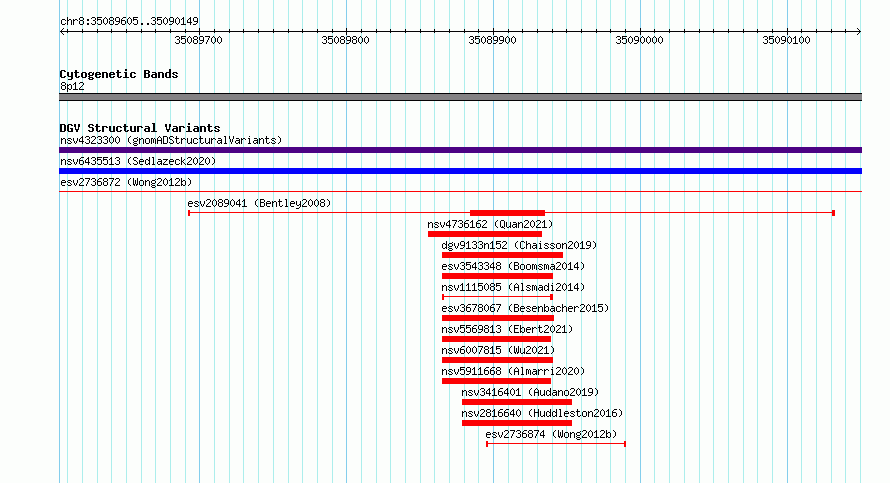Select the blue nsv6435513 variant bar
Image resolution: width=890 pixels, height=483 pixels.
point(460,171)
